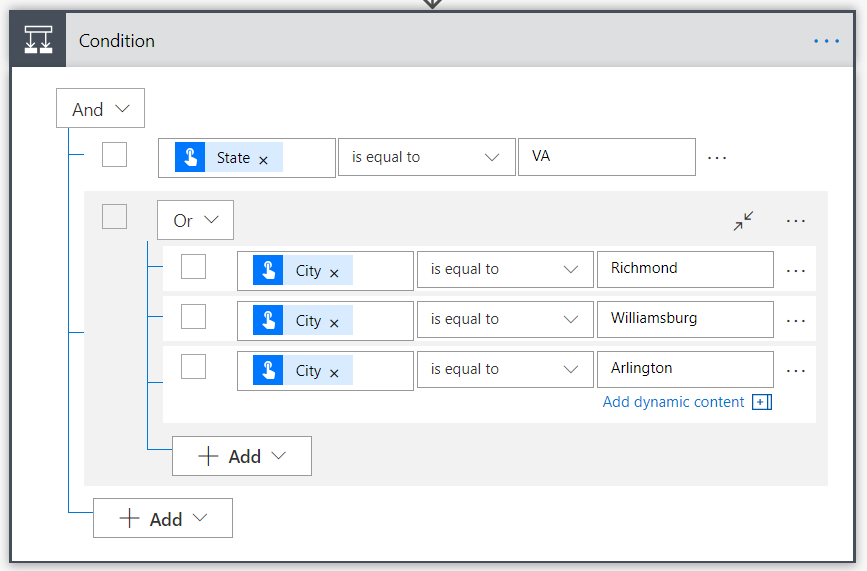Tick the checkbox beside the Arlington condition

(x=193, y=366)
